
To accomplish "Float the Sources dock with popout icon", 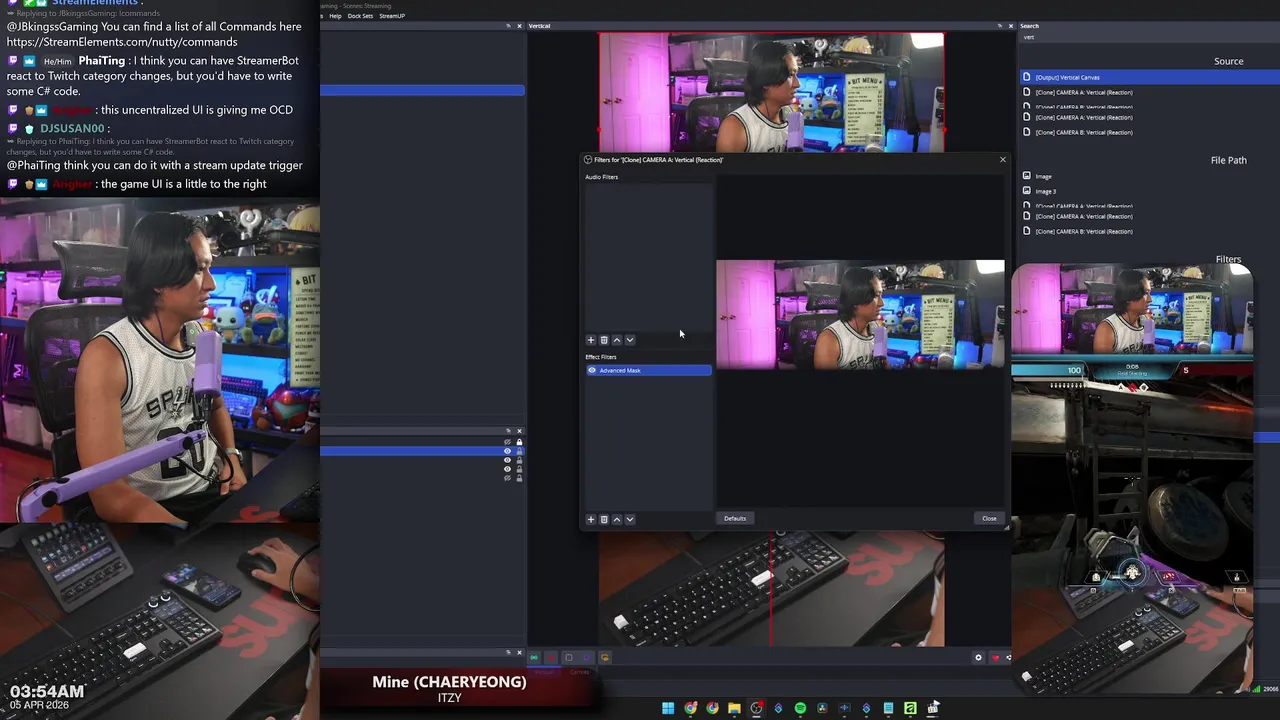I will point(508,431).
